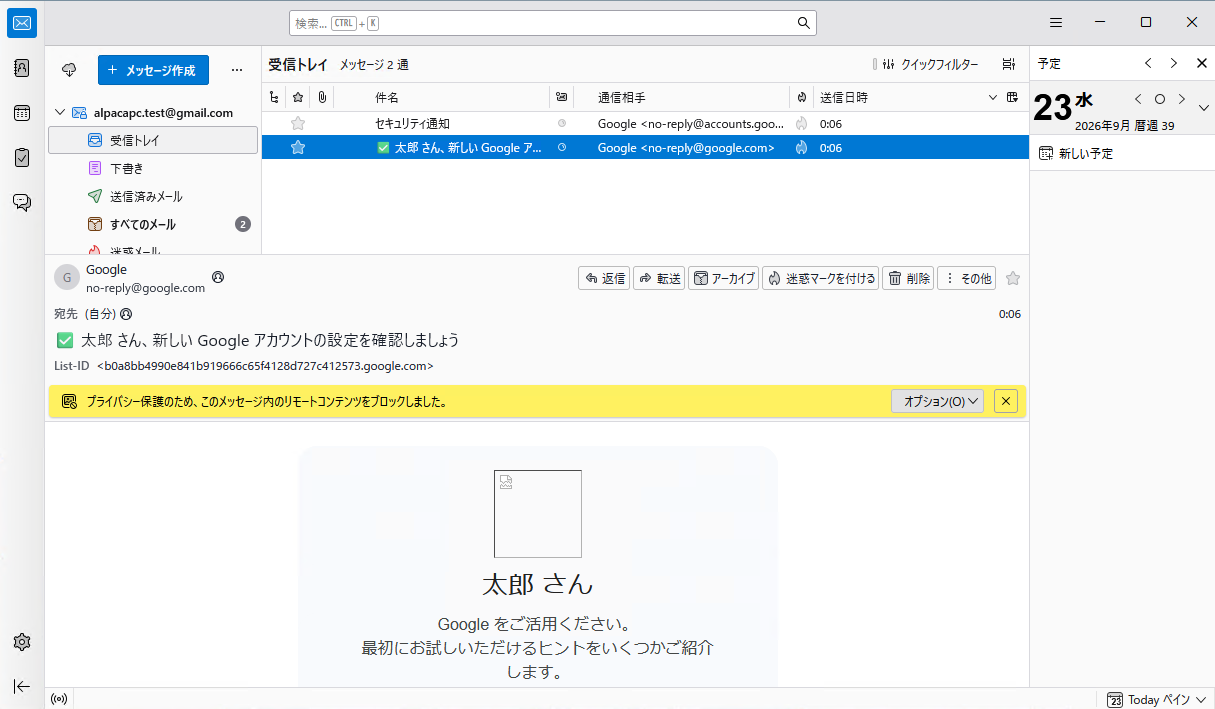Go to next day in Today pane
Screen dimensions: 1215x709
click(1182, 99)
